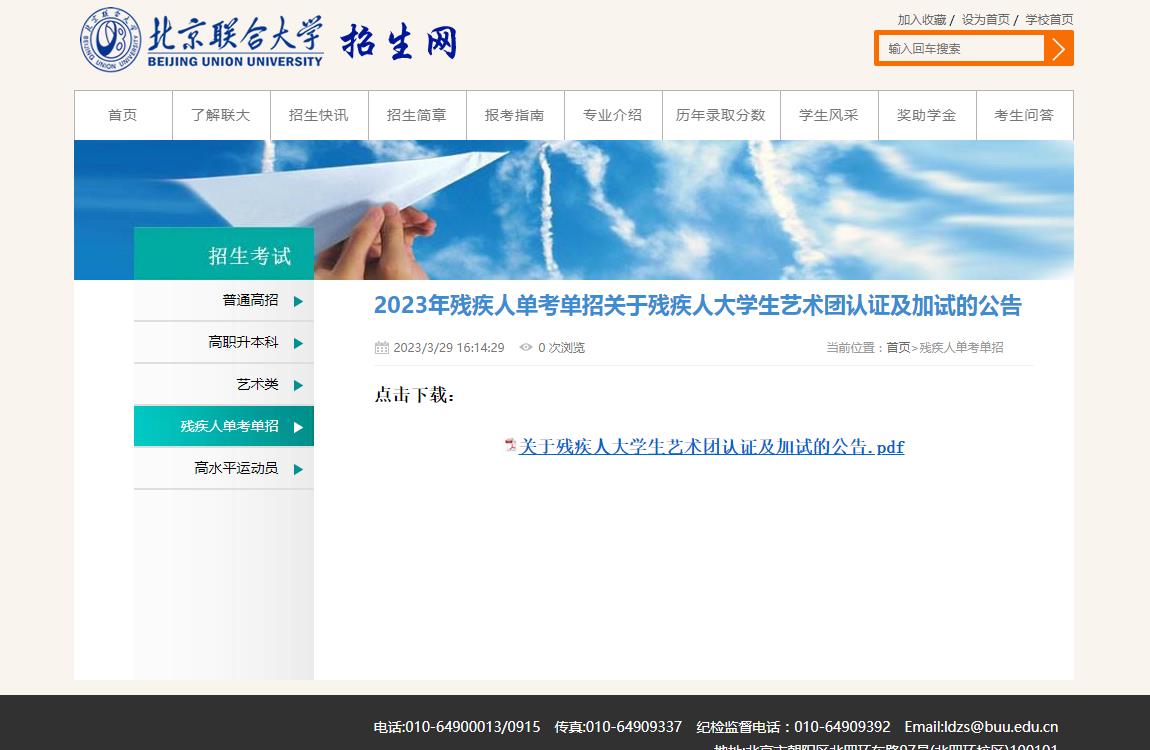This screenshot has height=750, width=1150.
Task: Open the 招生简章 navigation tab
Action: click(x=417, y=115)
